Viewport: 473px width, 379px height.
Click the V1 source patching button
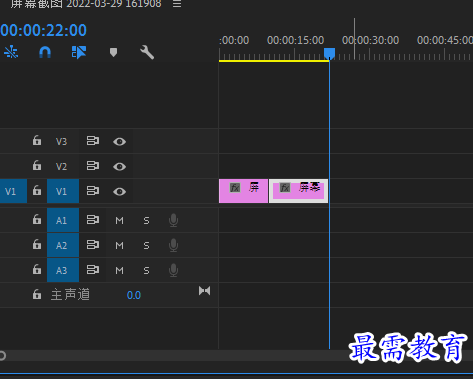pos(13,191)
